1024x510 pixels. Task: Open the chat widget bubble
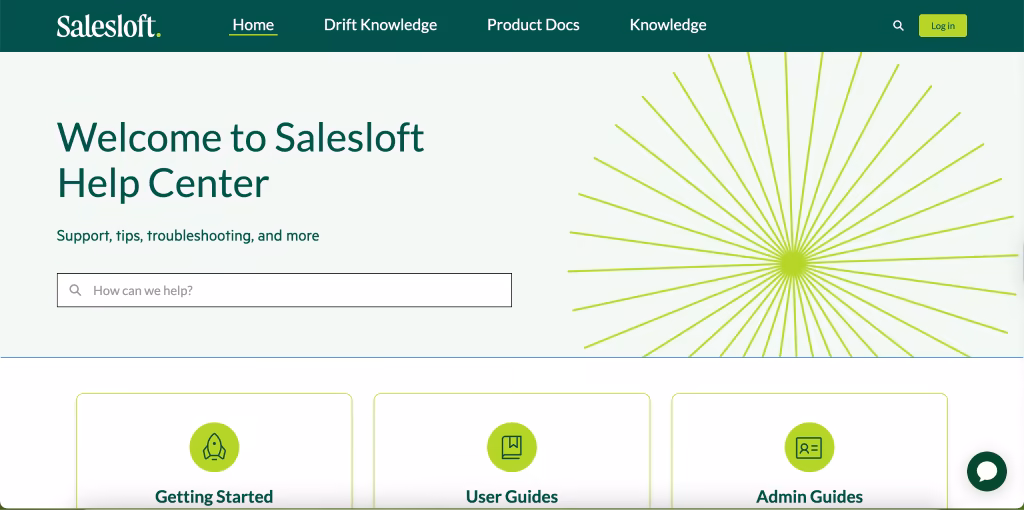coord(987,471)
